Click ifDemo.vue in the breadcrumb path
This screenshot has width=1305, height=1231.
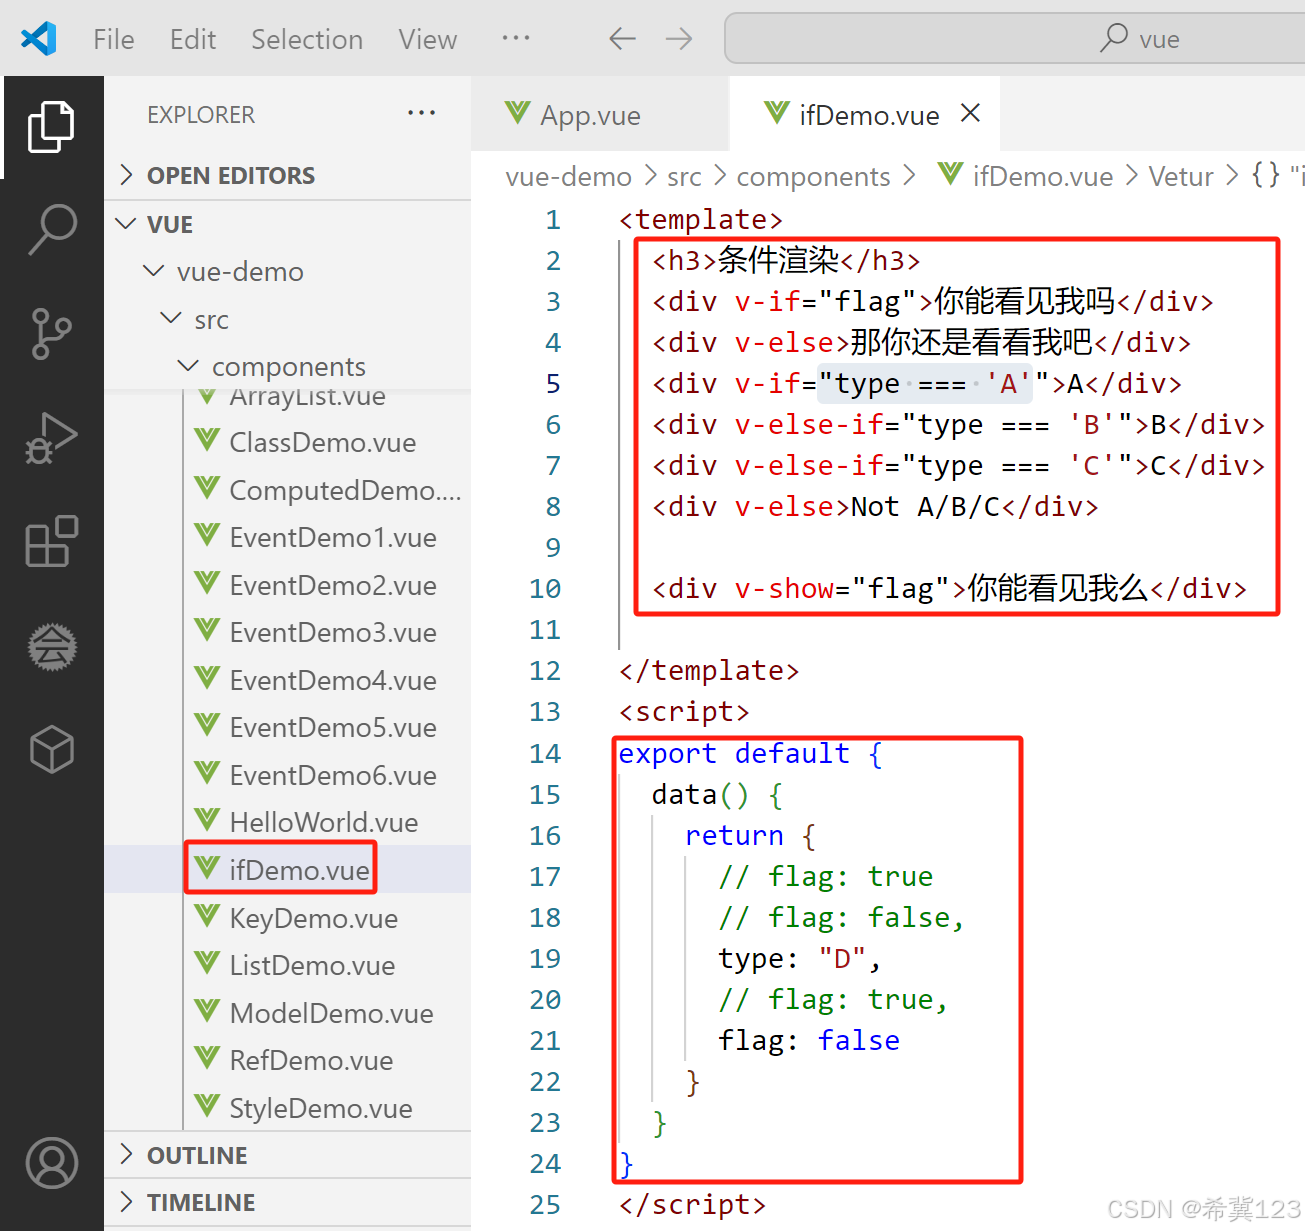[1043, 176]
